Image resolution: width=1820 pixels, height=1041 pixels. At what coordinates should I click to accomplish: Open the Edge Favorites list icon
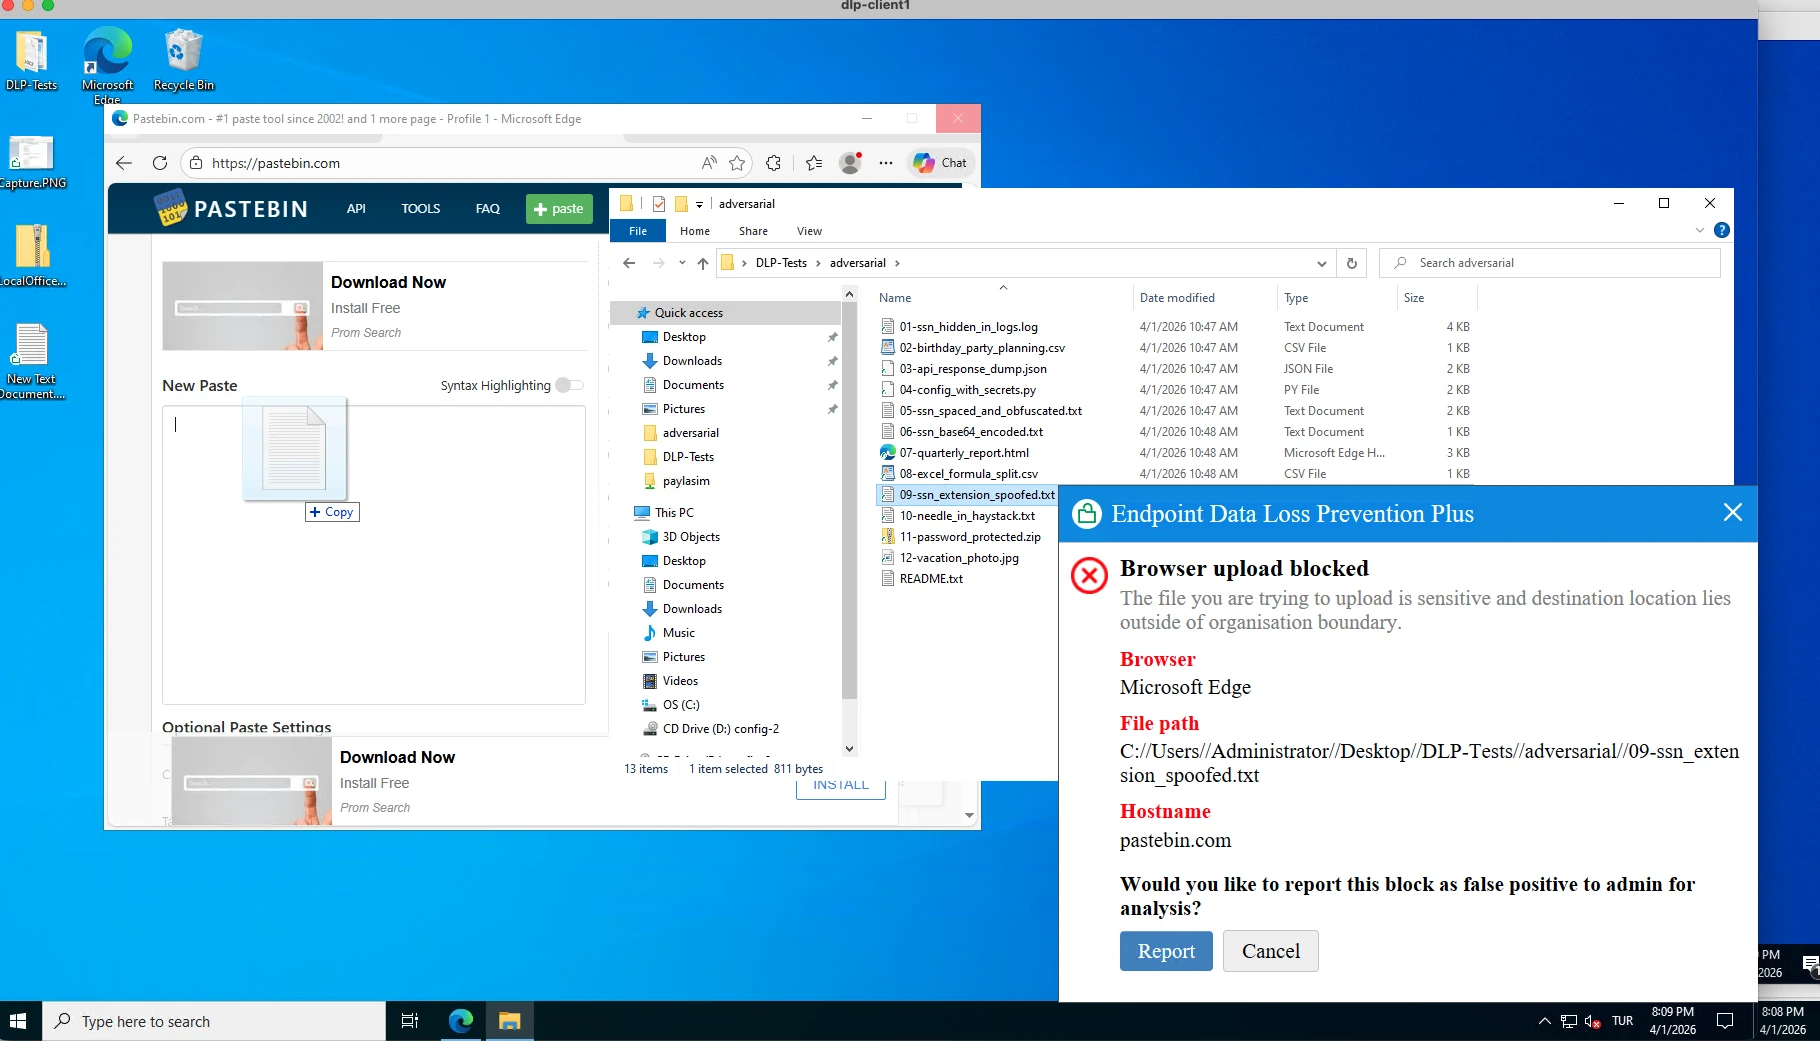(x=814, y=163)
